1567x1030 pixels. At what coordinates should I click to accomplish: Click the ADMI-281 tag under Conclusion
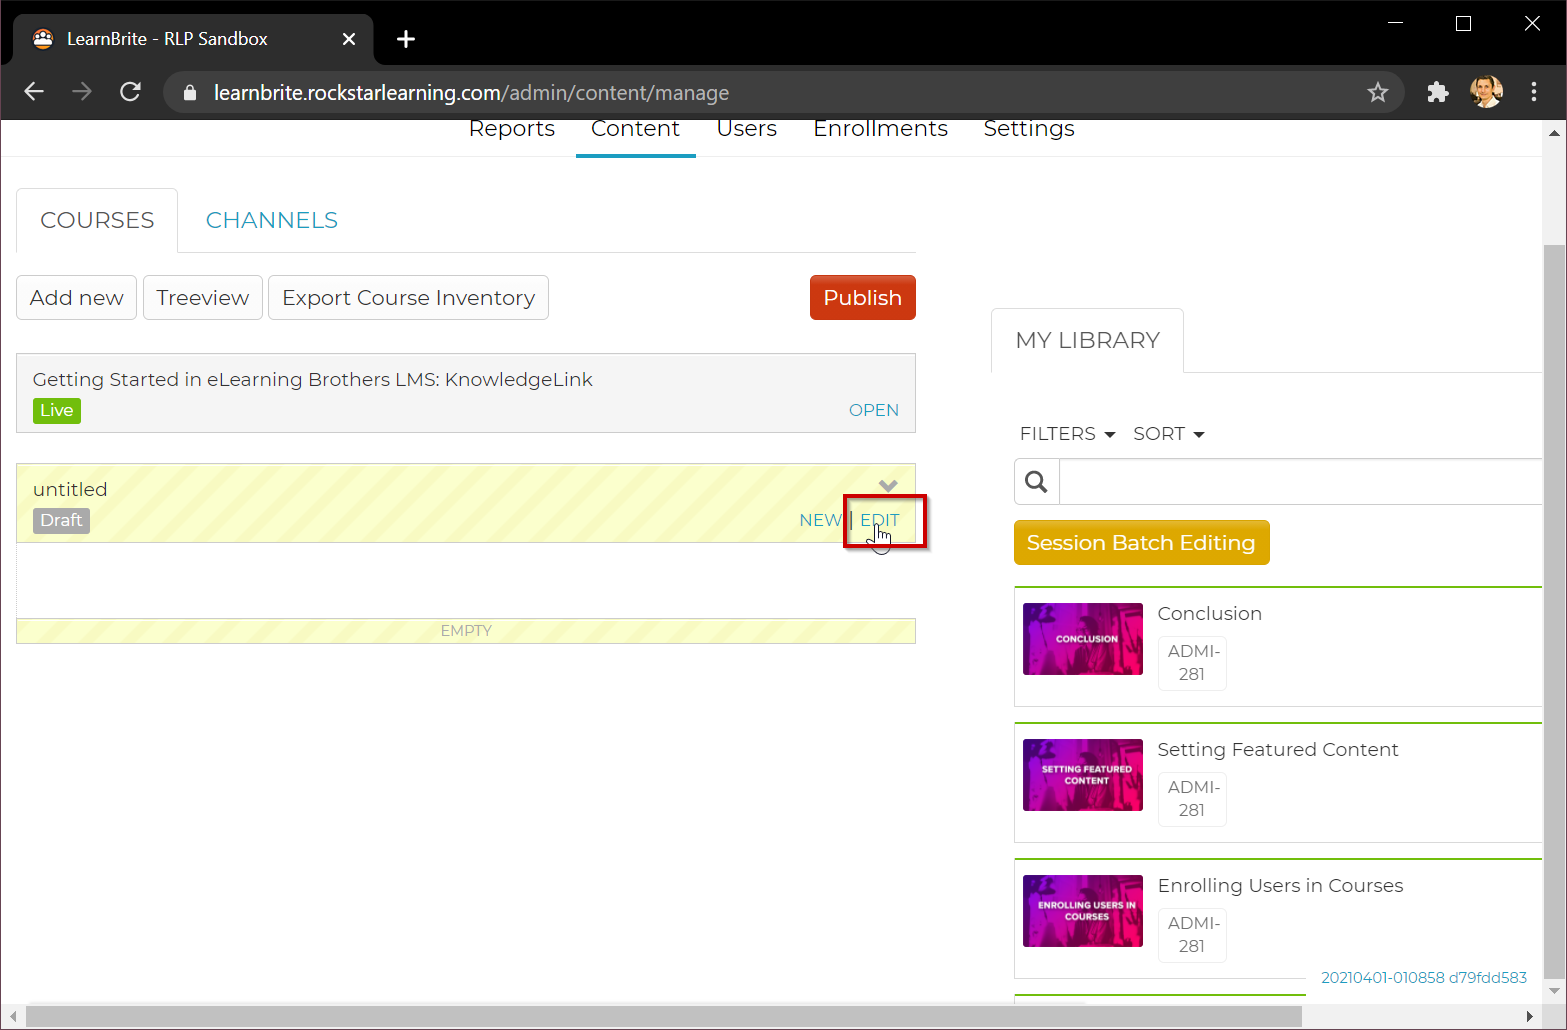(x=1192, y=662)
